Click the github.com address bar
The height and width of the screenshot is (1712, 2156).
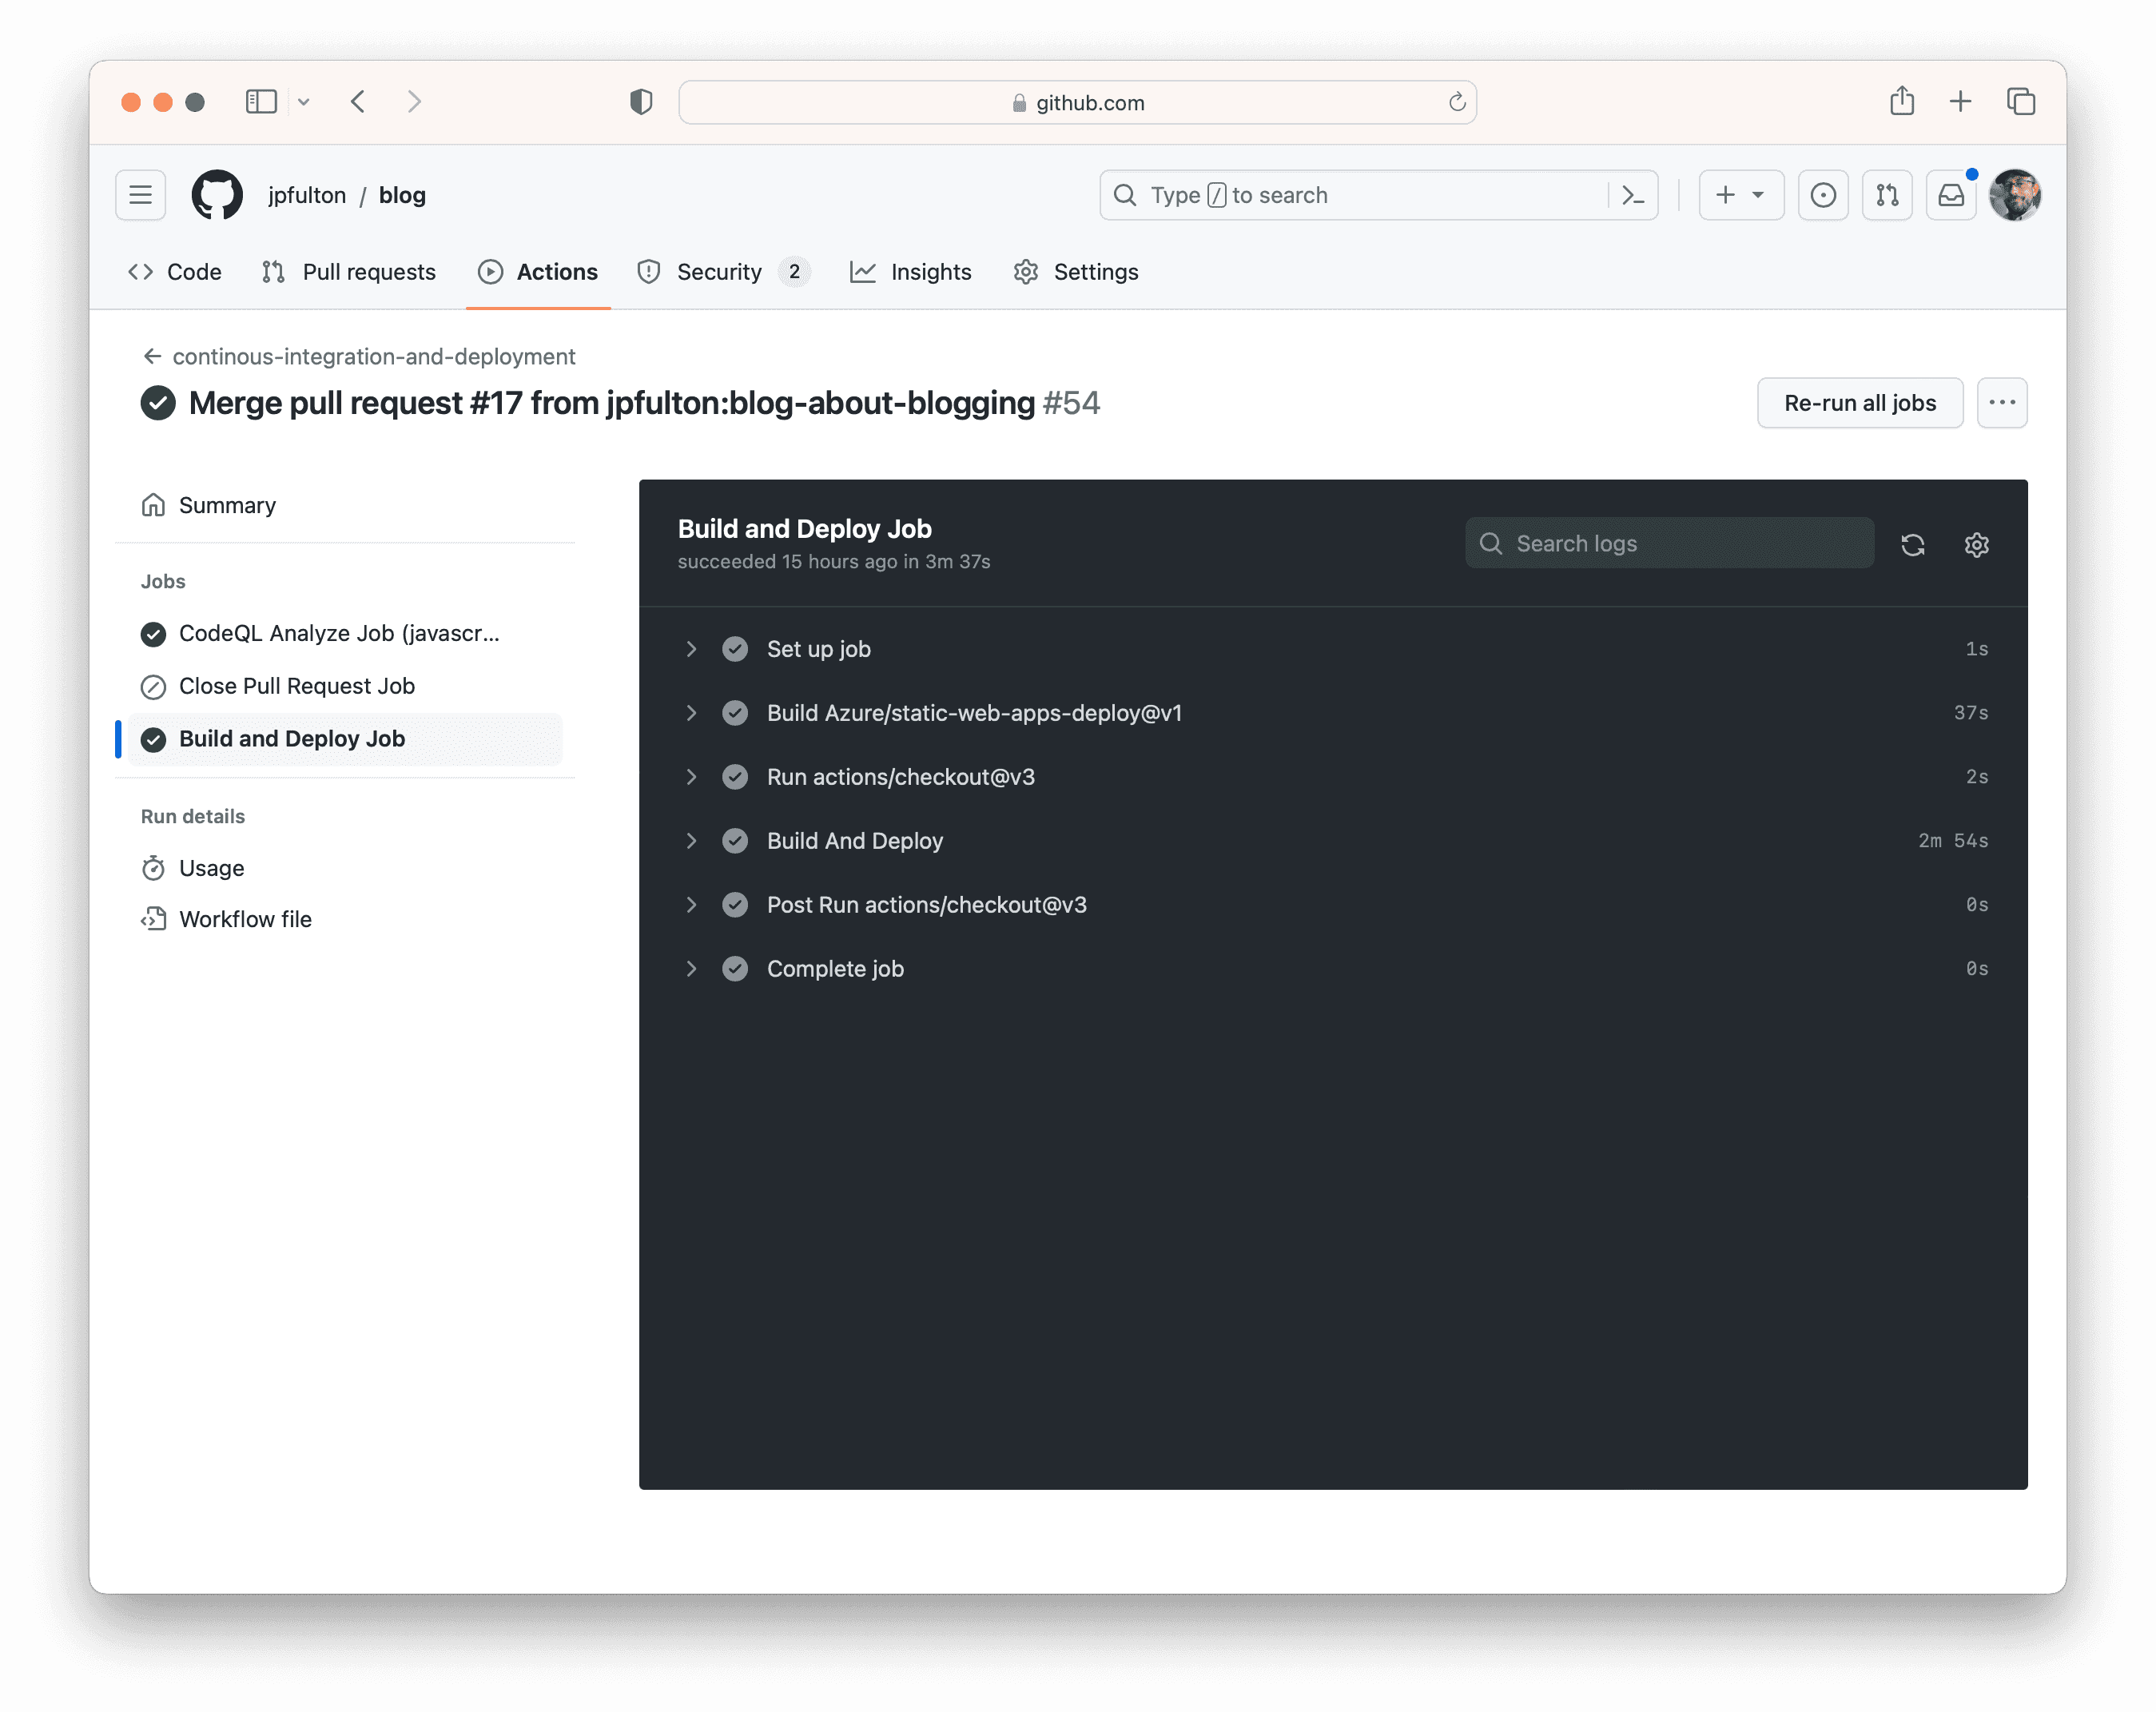(1077, 102)
